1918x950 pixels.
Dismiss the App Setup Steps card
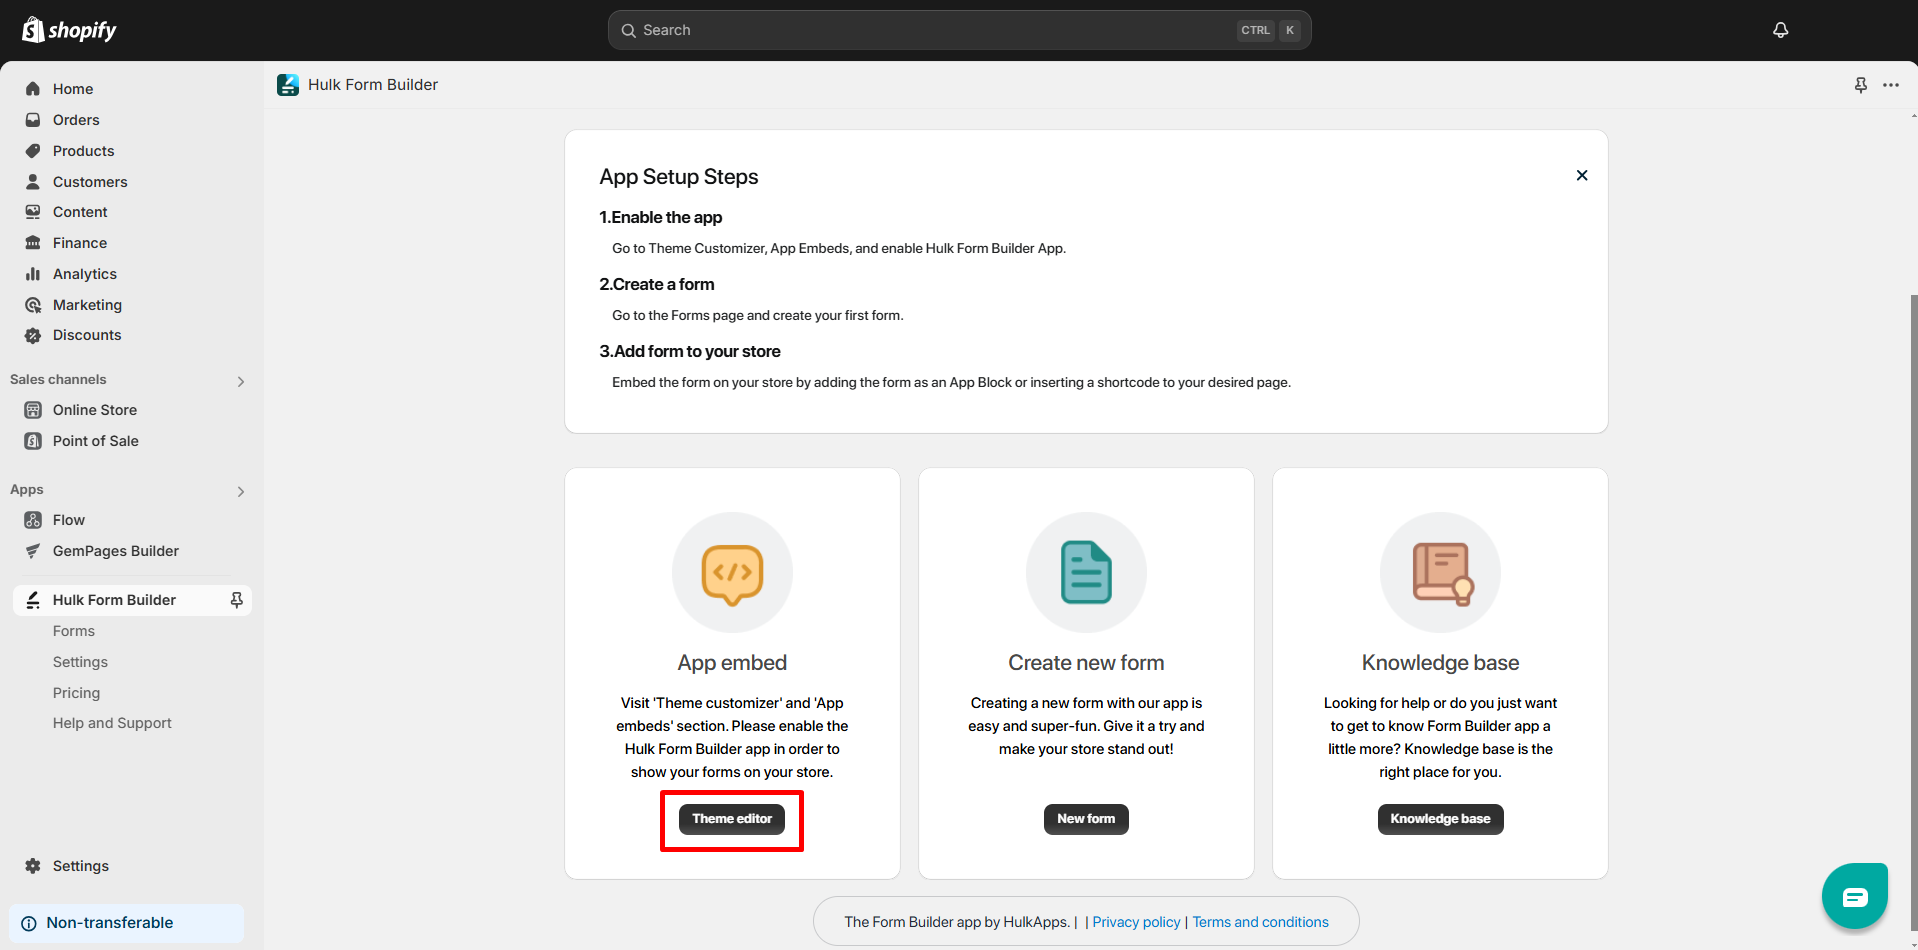(1582, 175)
